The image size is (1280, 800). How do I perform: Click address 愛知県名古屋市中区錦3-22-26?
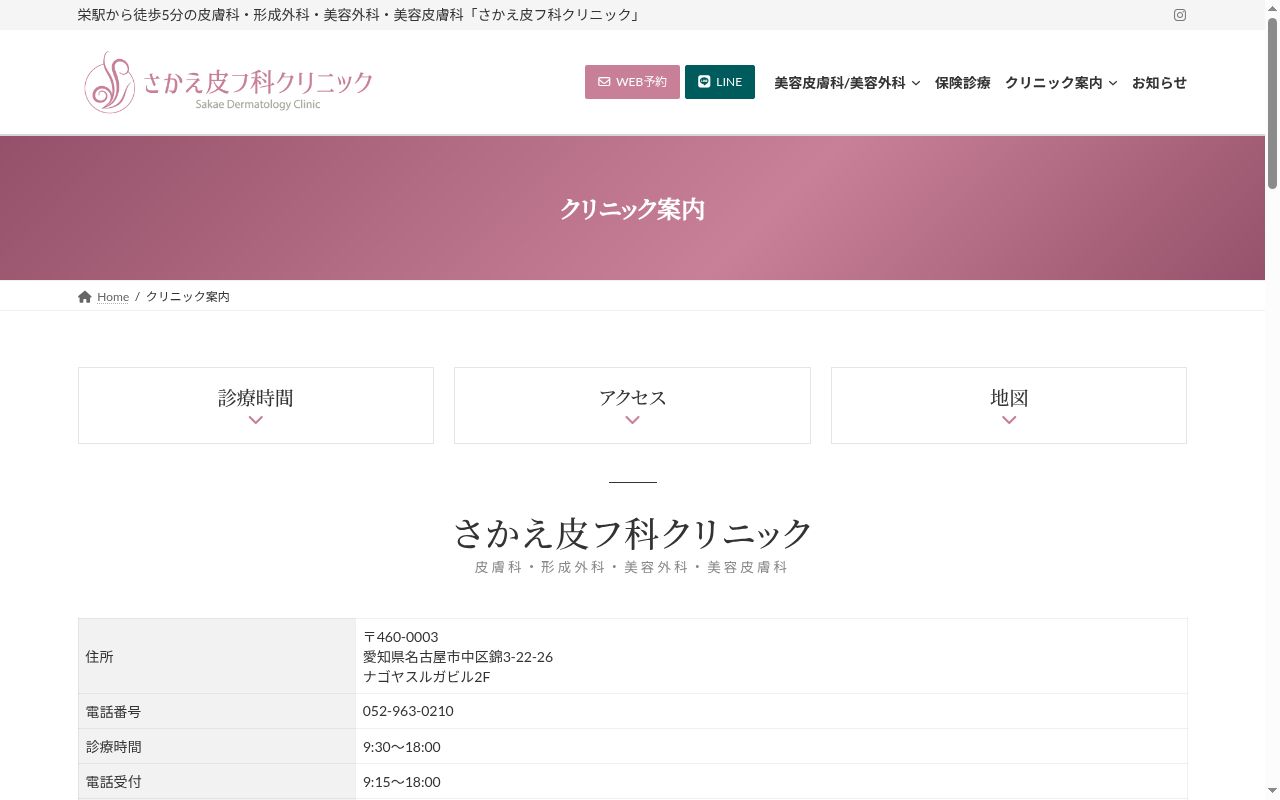(x=458, y=657)
